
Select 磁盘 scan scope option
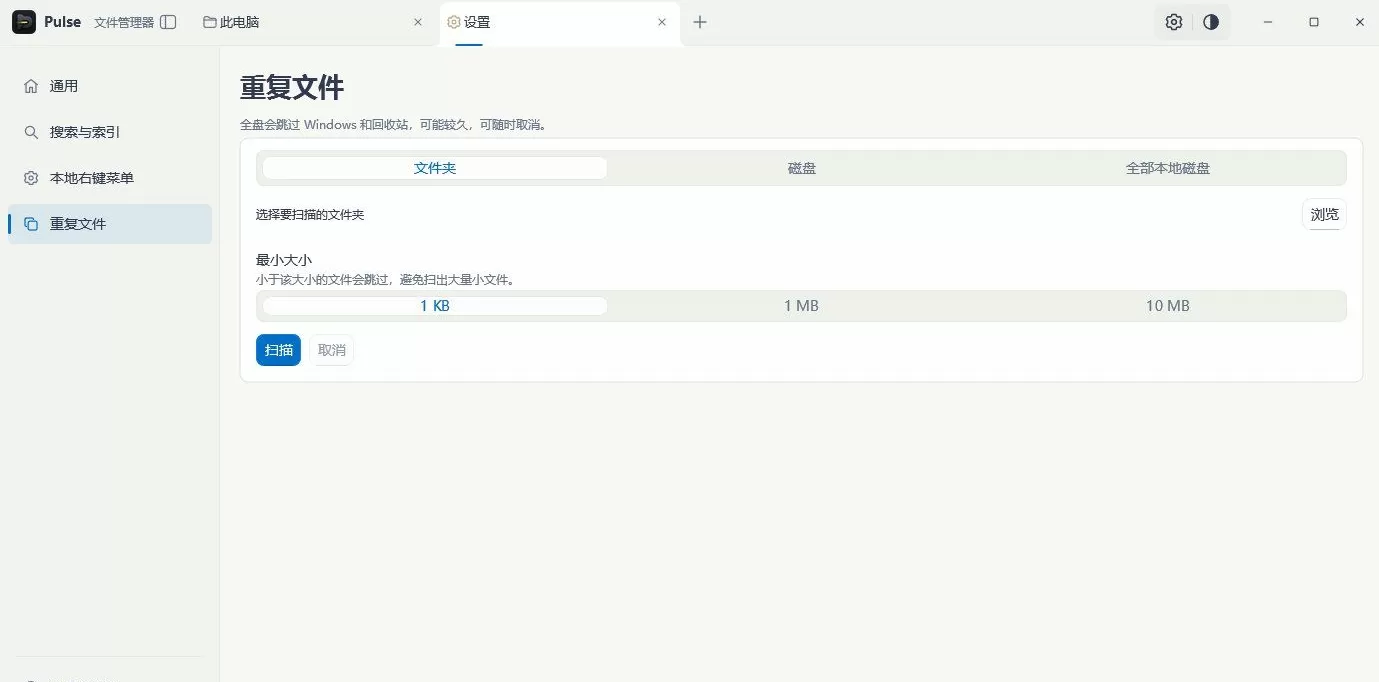click(x=801, y=168)
